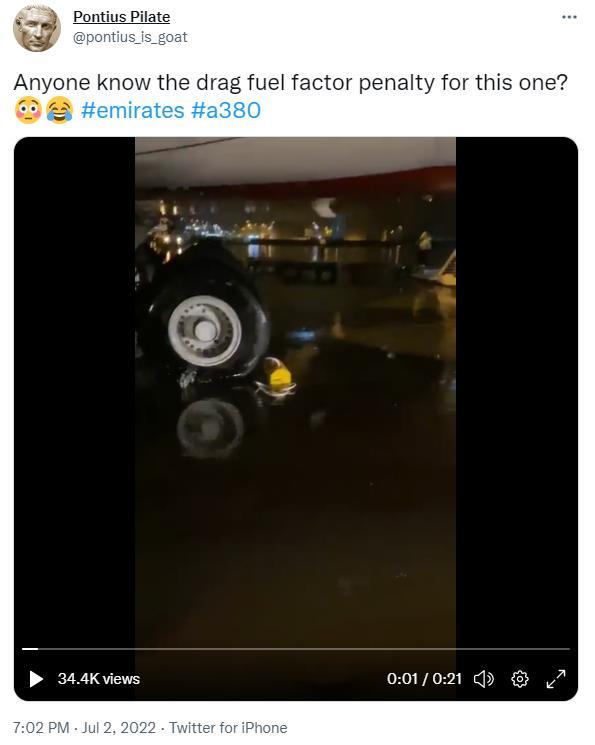Image resolution: width=595 pixels, height=745 pixels.
Task: Open video settings gear icon
Action: tap(520, 678)
